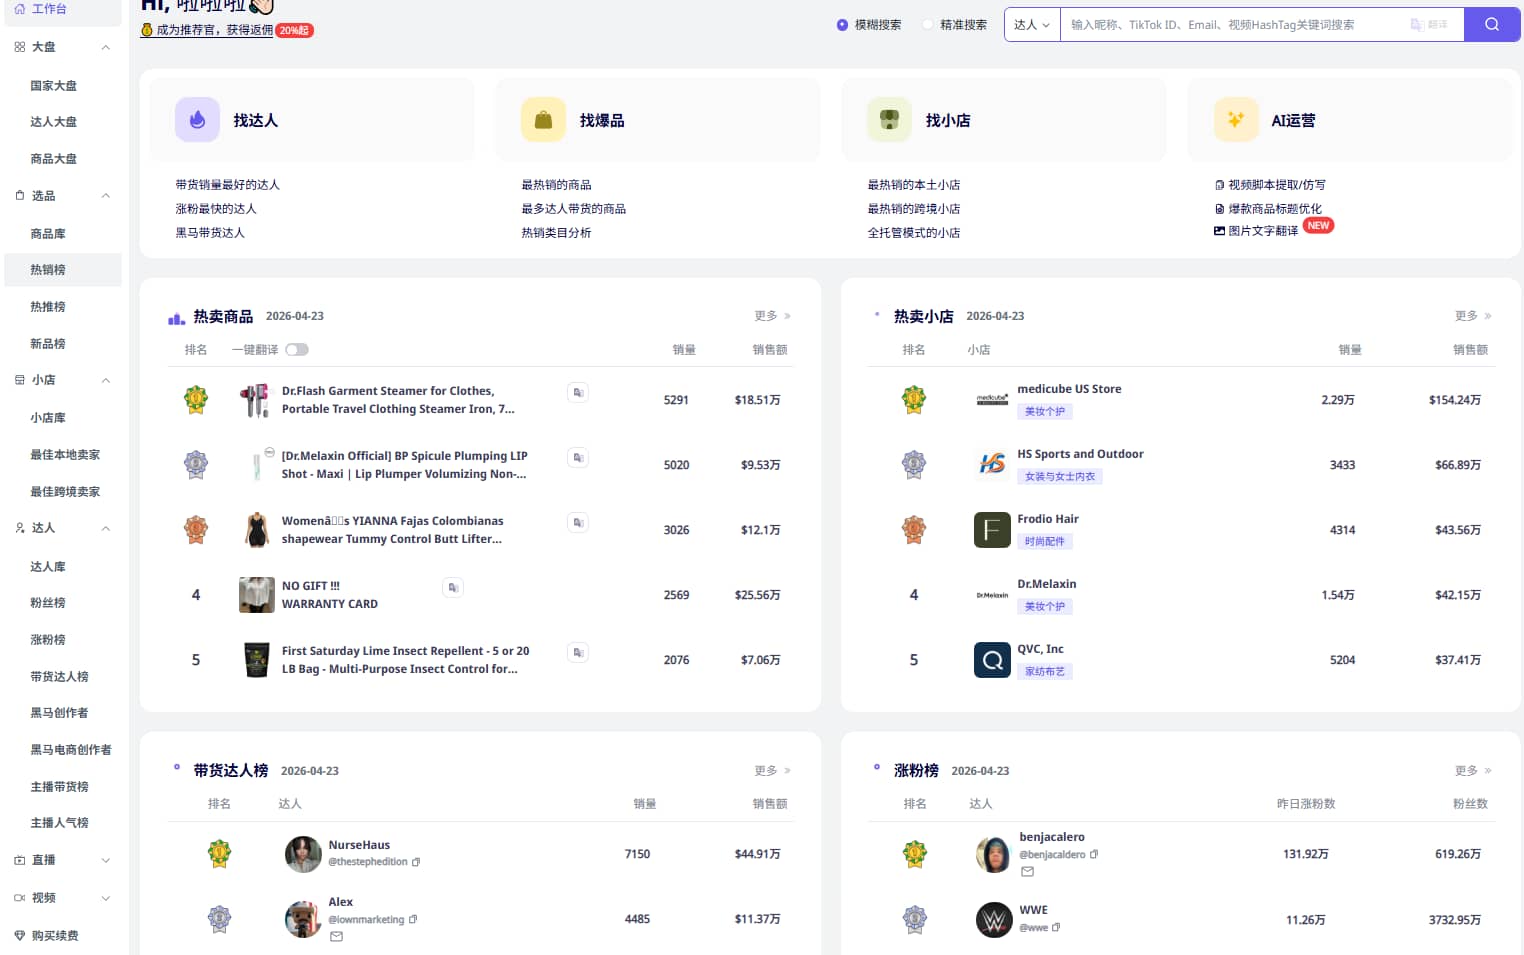
Task: Open the medicube US Store logo thumbnail
Action: (x=991, y=400)
